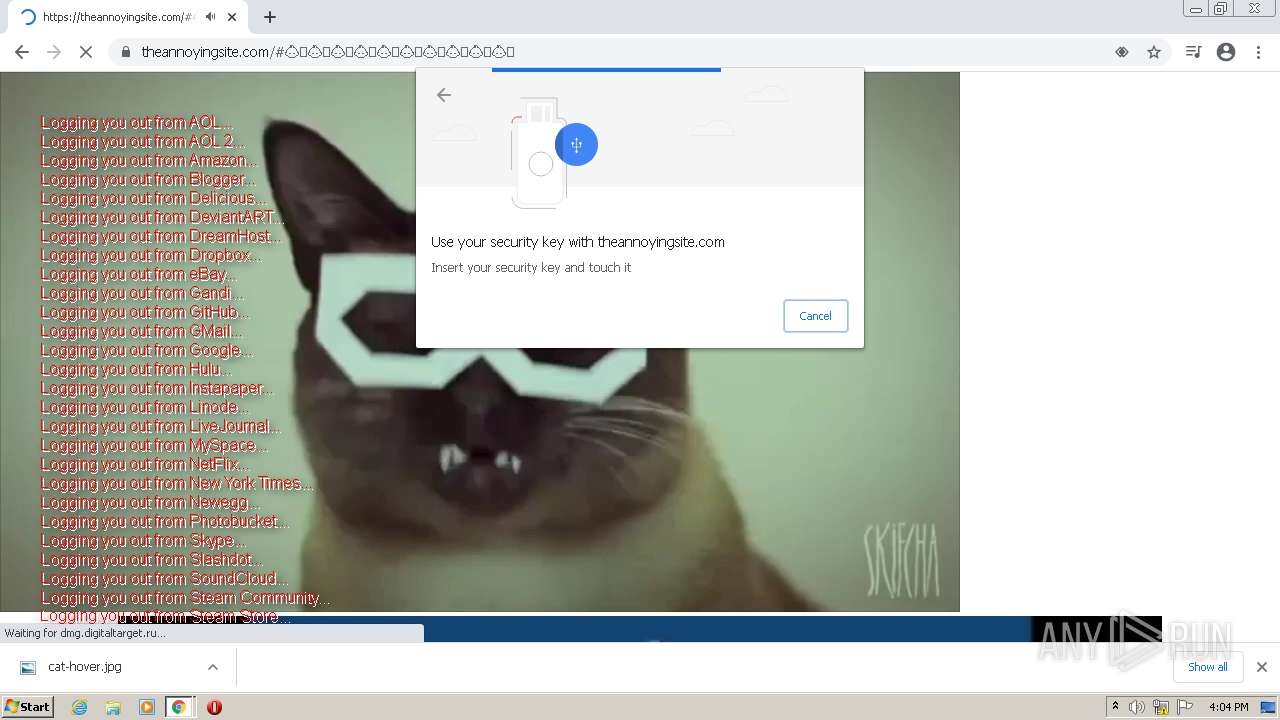This screenshot has height=720, width=1280.
Task: Open the file explorer taskbar icon
Action: point(113,707)
